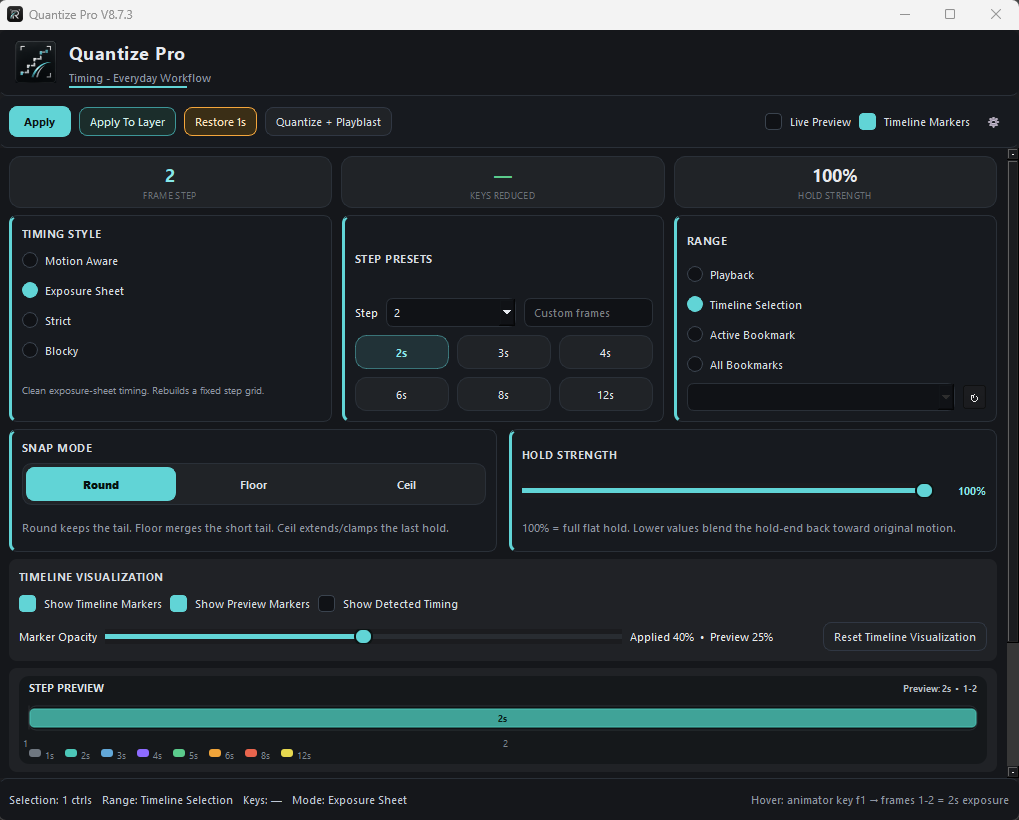This screenshot has width=1019, height=820.
Task: Click the 5s green legend swatch
Action: (x=179, y=753)
